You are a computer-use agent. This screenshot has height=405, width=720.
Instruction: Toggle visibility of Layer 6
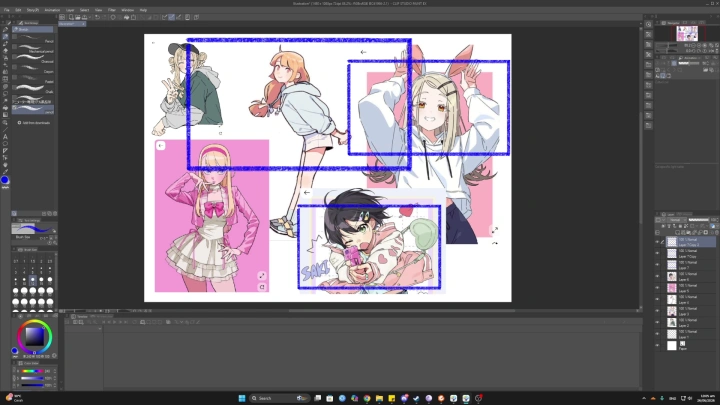[657, 276]
